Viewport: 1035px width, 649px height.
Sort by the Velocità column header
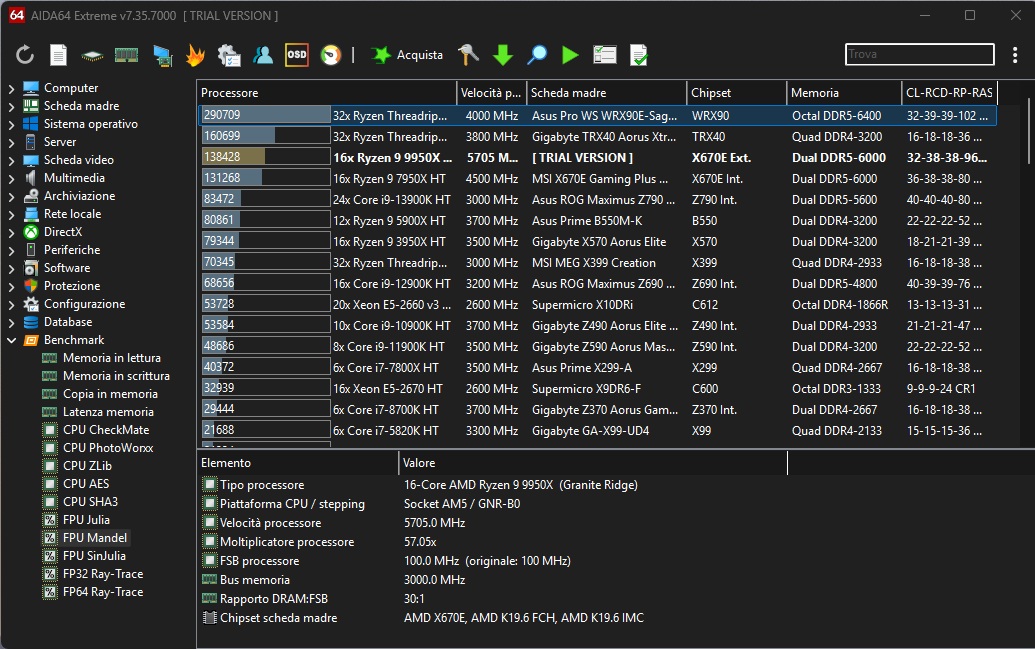click(491, 93)
